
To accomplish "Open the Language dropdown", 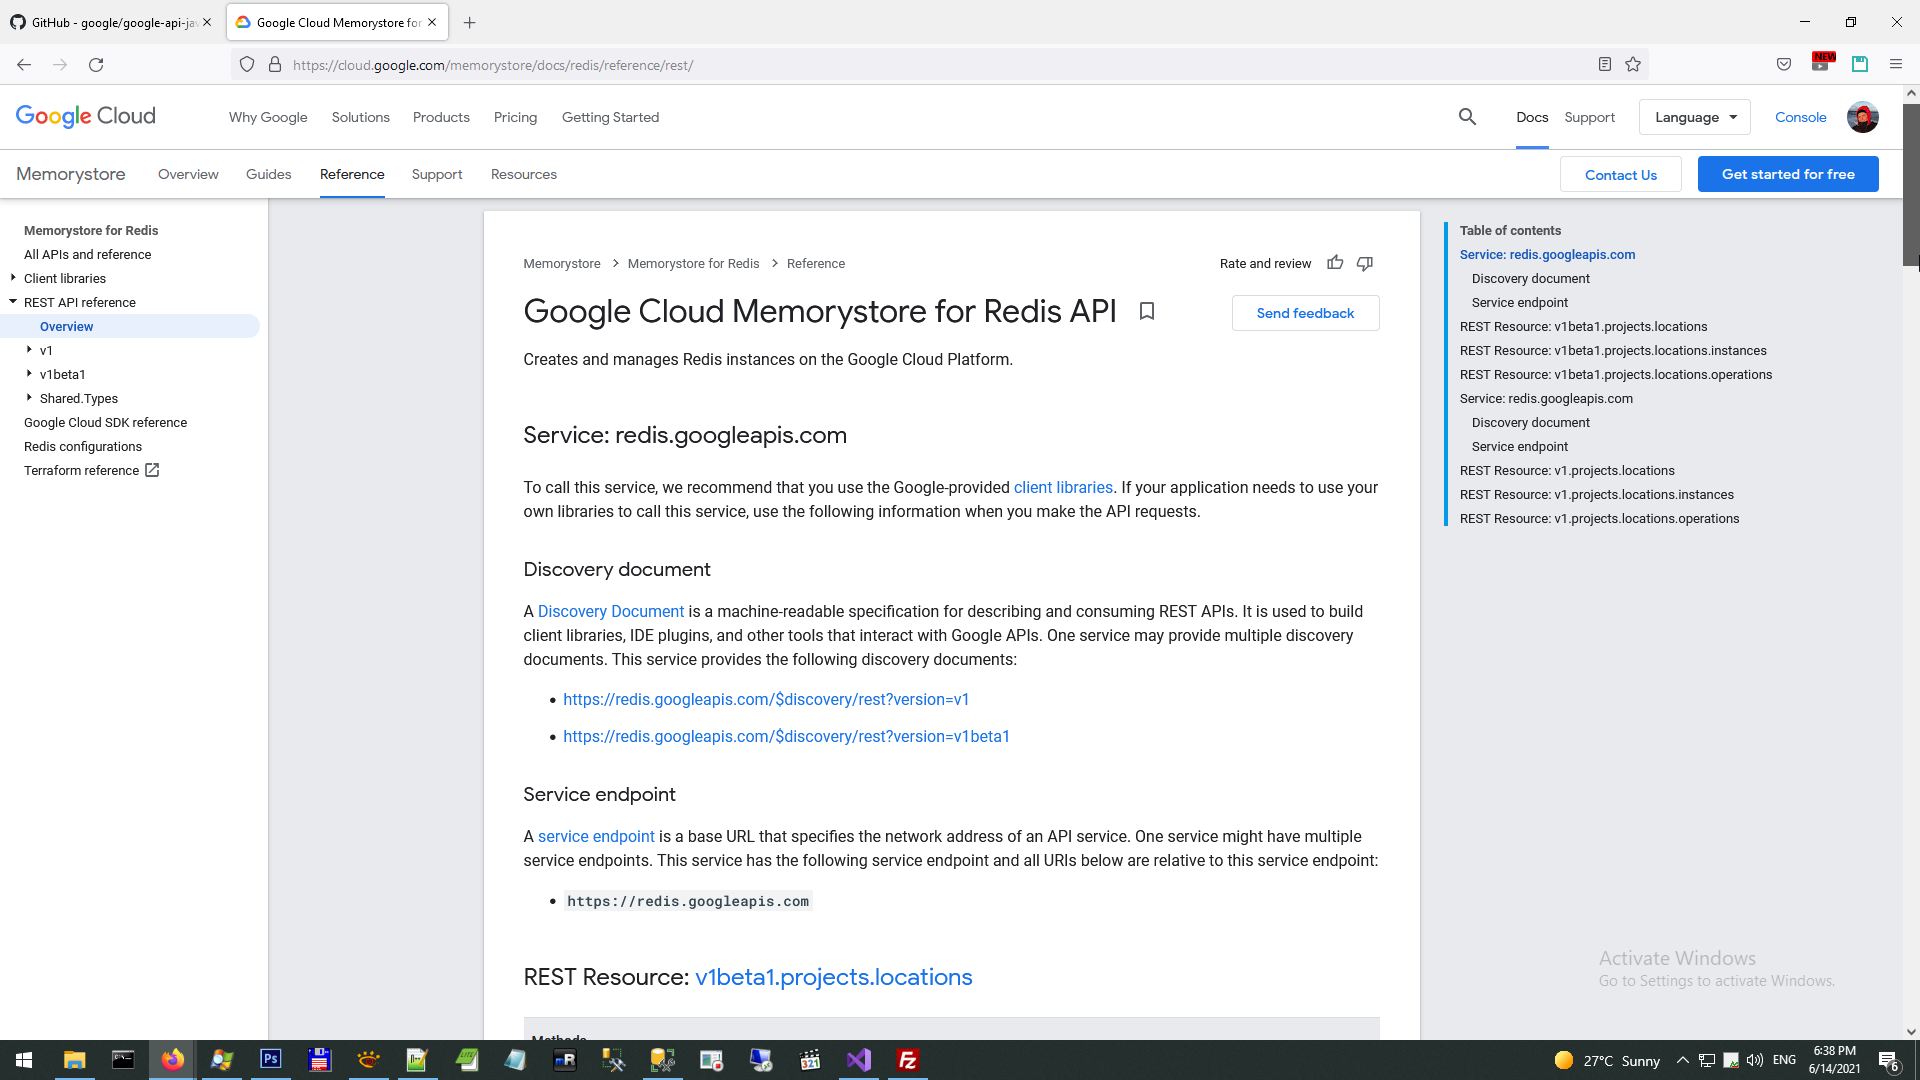I will click(1695, 117).
